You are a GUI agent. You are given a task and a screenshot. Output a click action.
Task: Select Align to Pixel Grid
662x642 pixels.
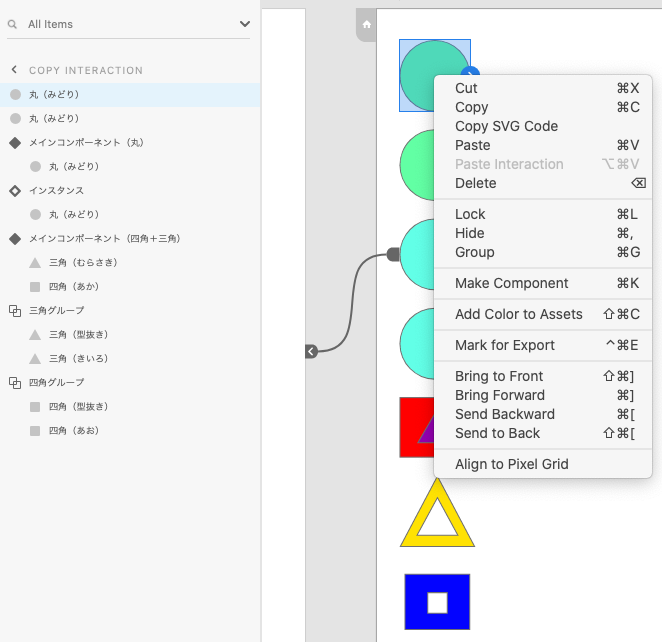click(543, 464)
